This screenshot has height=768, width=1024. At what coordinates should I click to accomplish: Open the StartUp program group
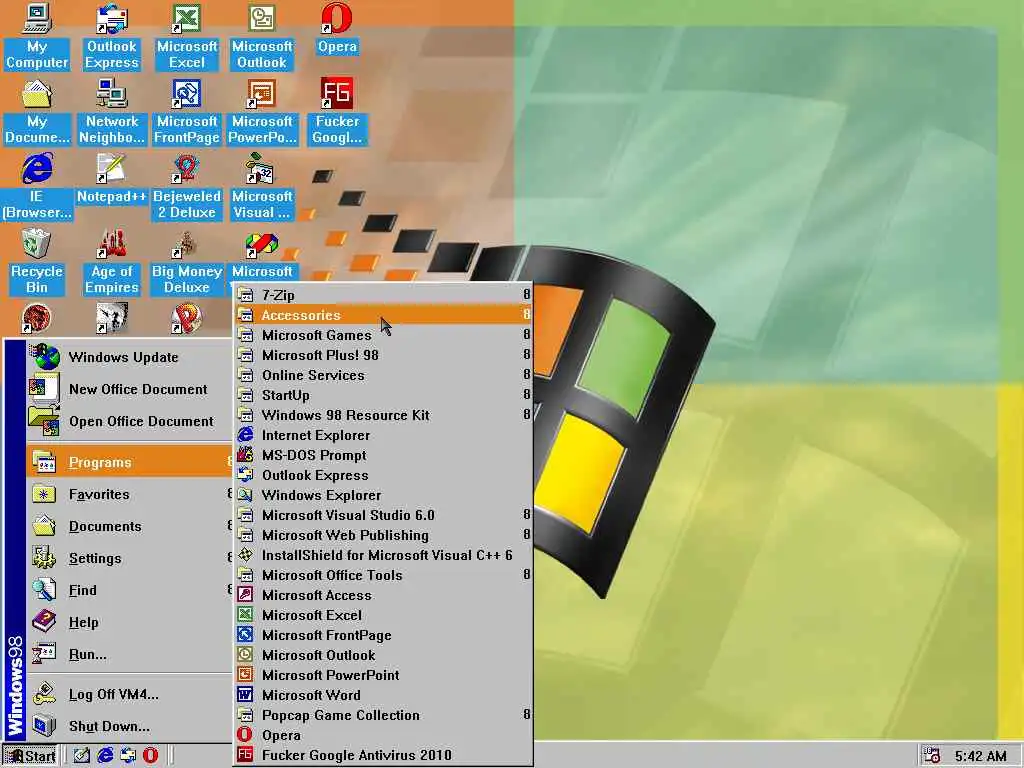[x=383, y=395]
